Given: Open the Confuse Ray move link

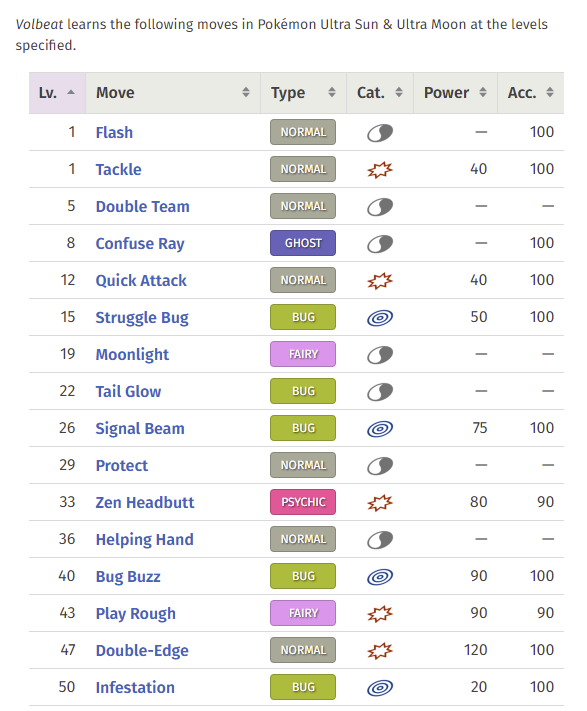Looking at the screenshot, I should [x=140, y=243].
